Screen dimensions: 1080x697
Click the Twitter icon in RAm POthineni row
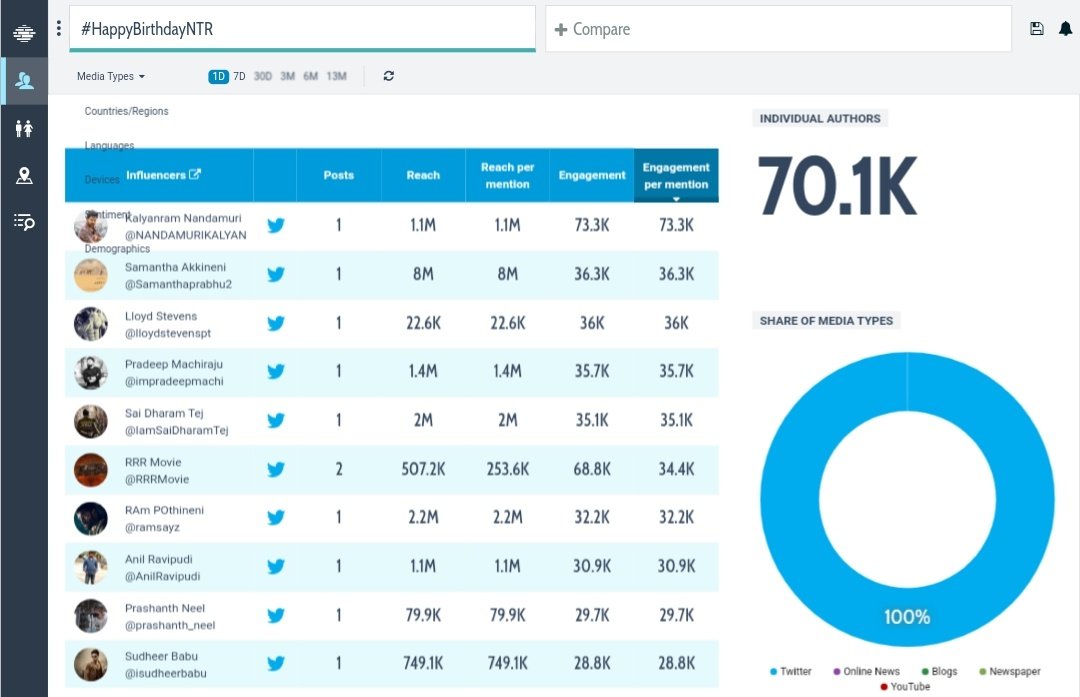point(276,517)
